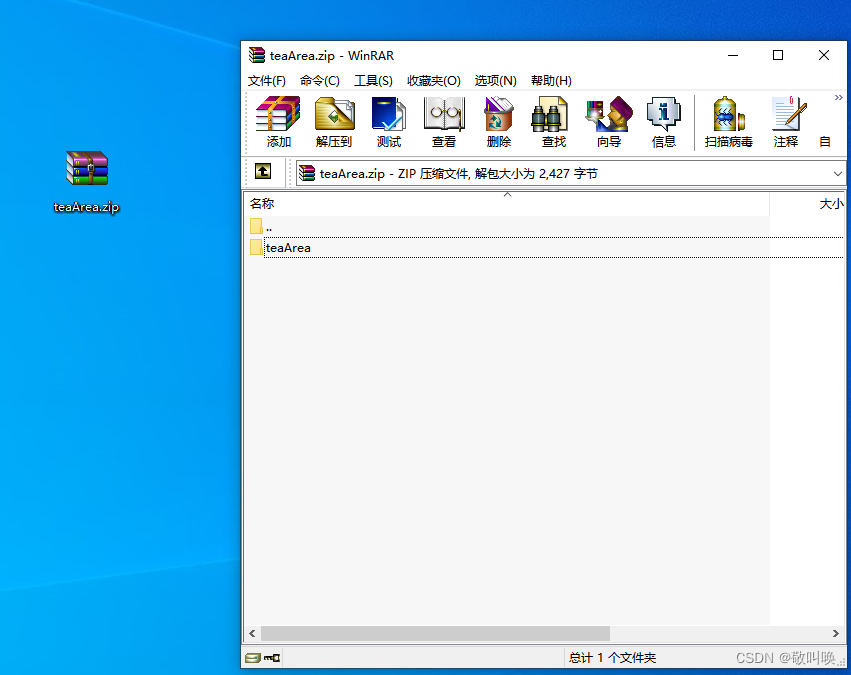851x675 pixels.
Task: Open the View (查看) tool
Action: click(x=444, y=122)
